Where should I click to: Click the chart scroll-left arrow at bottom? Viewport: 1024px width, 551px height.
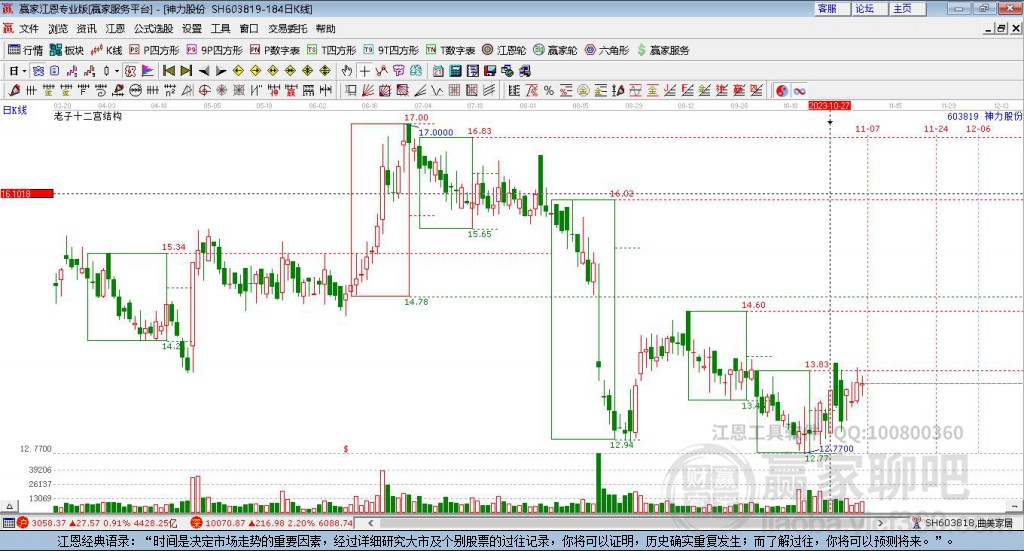(370, 522)
